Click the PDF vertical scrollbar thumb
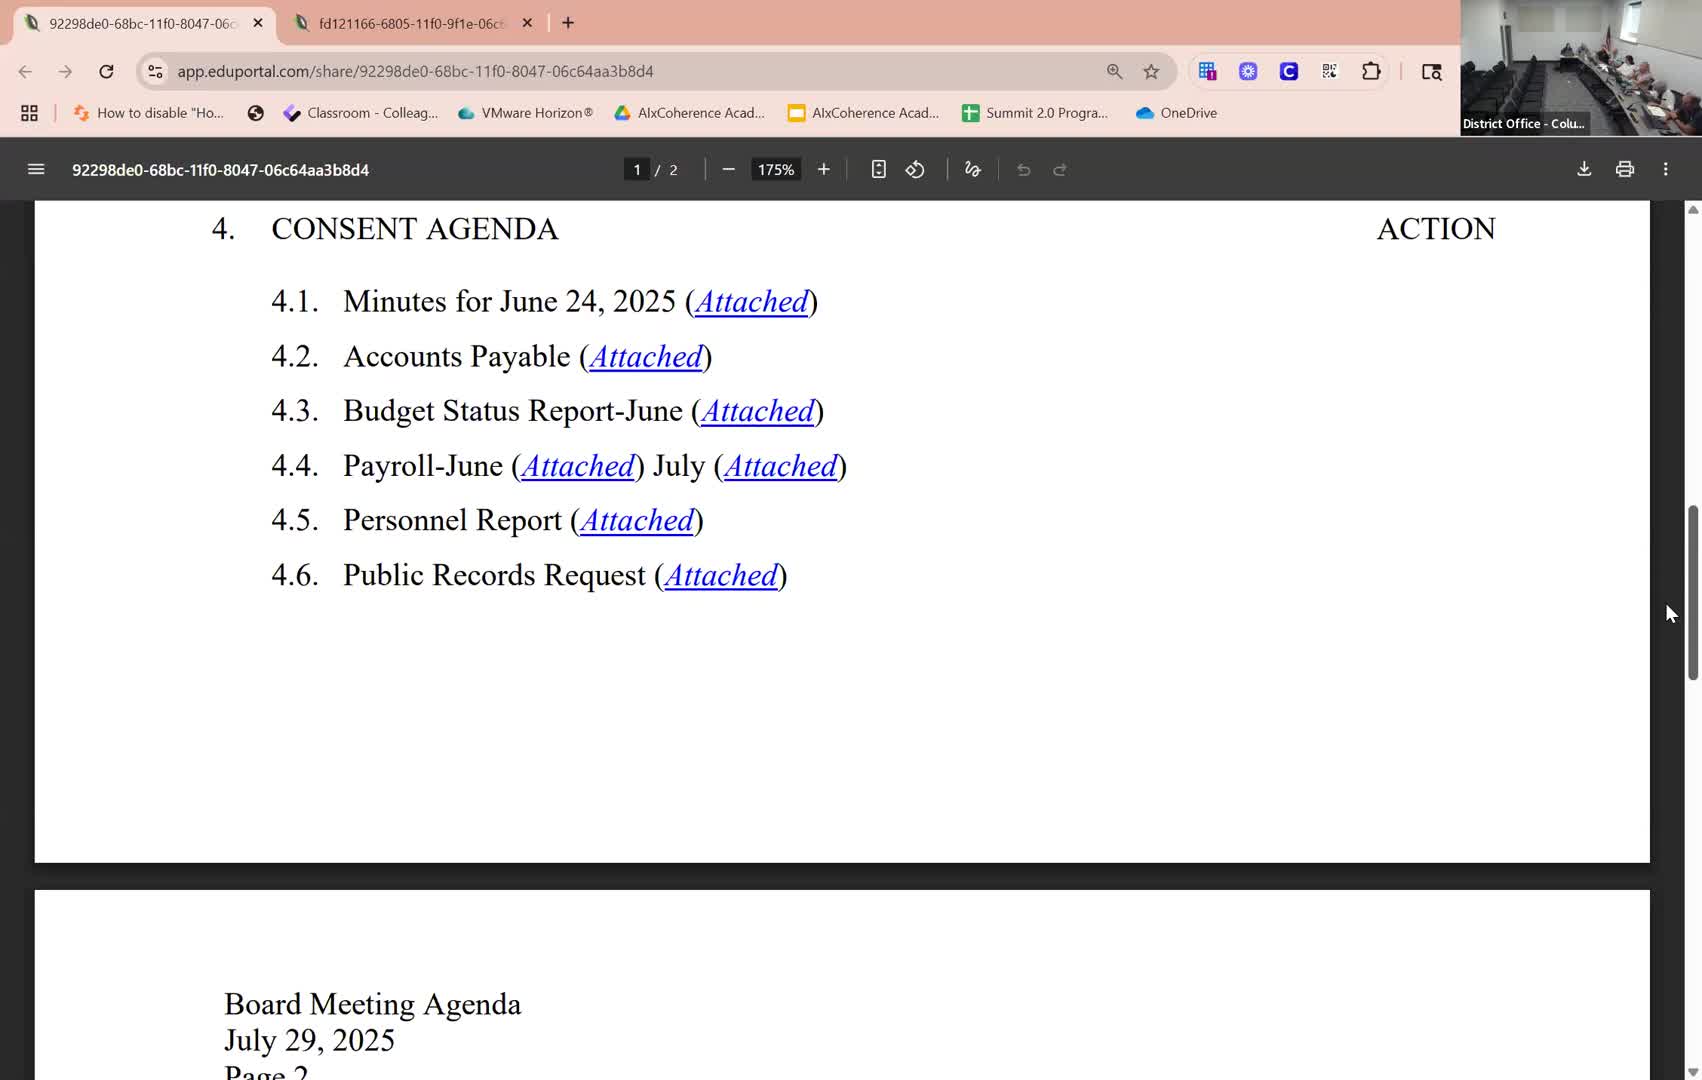 pyautogui.click(x=1693, y=593)
